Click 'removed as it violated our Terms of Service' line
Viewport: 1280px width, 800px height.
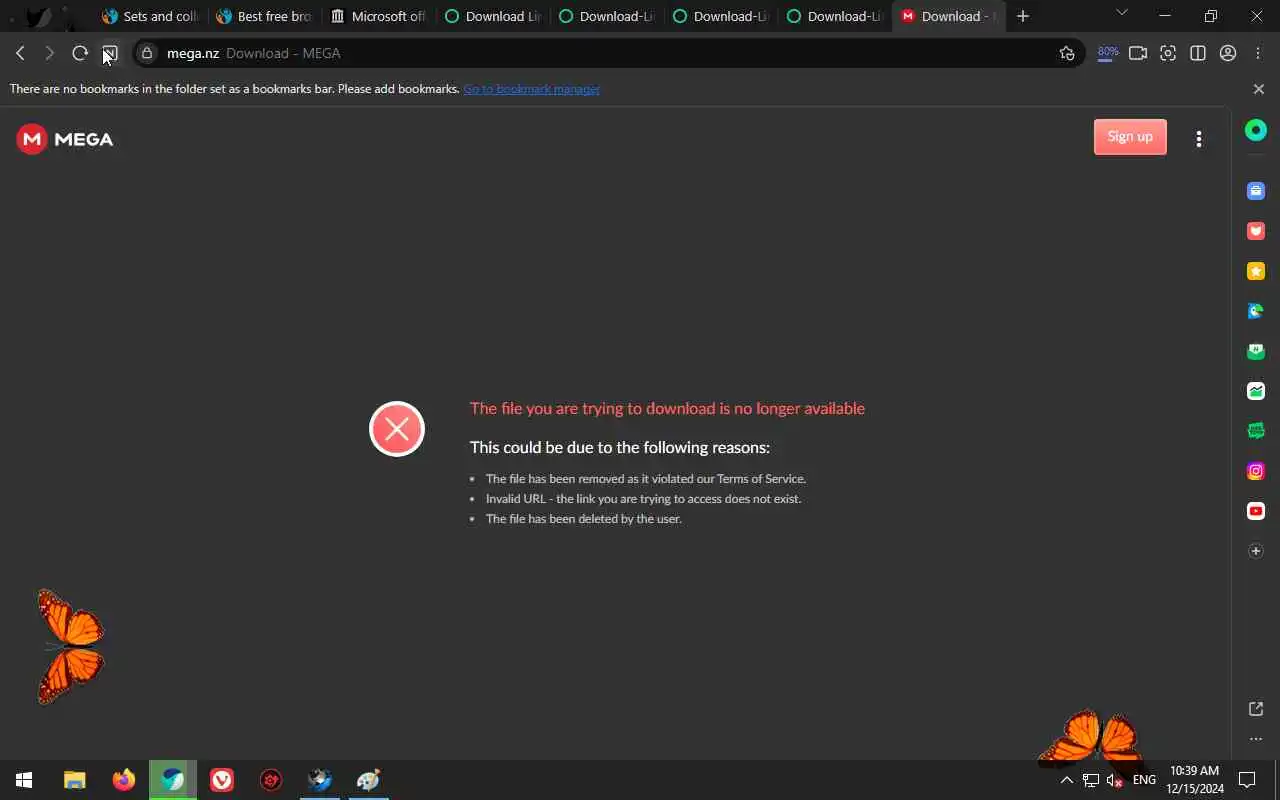click(646, 479)
